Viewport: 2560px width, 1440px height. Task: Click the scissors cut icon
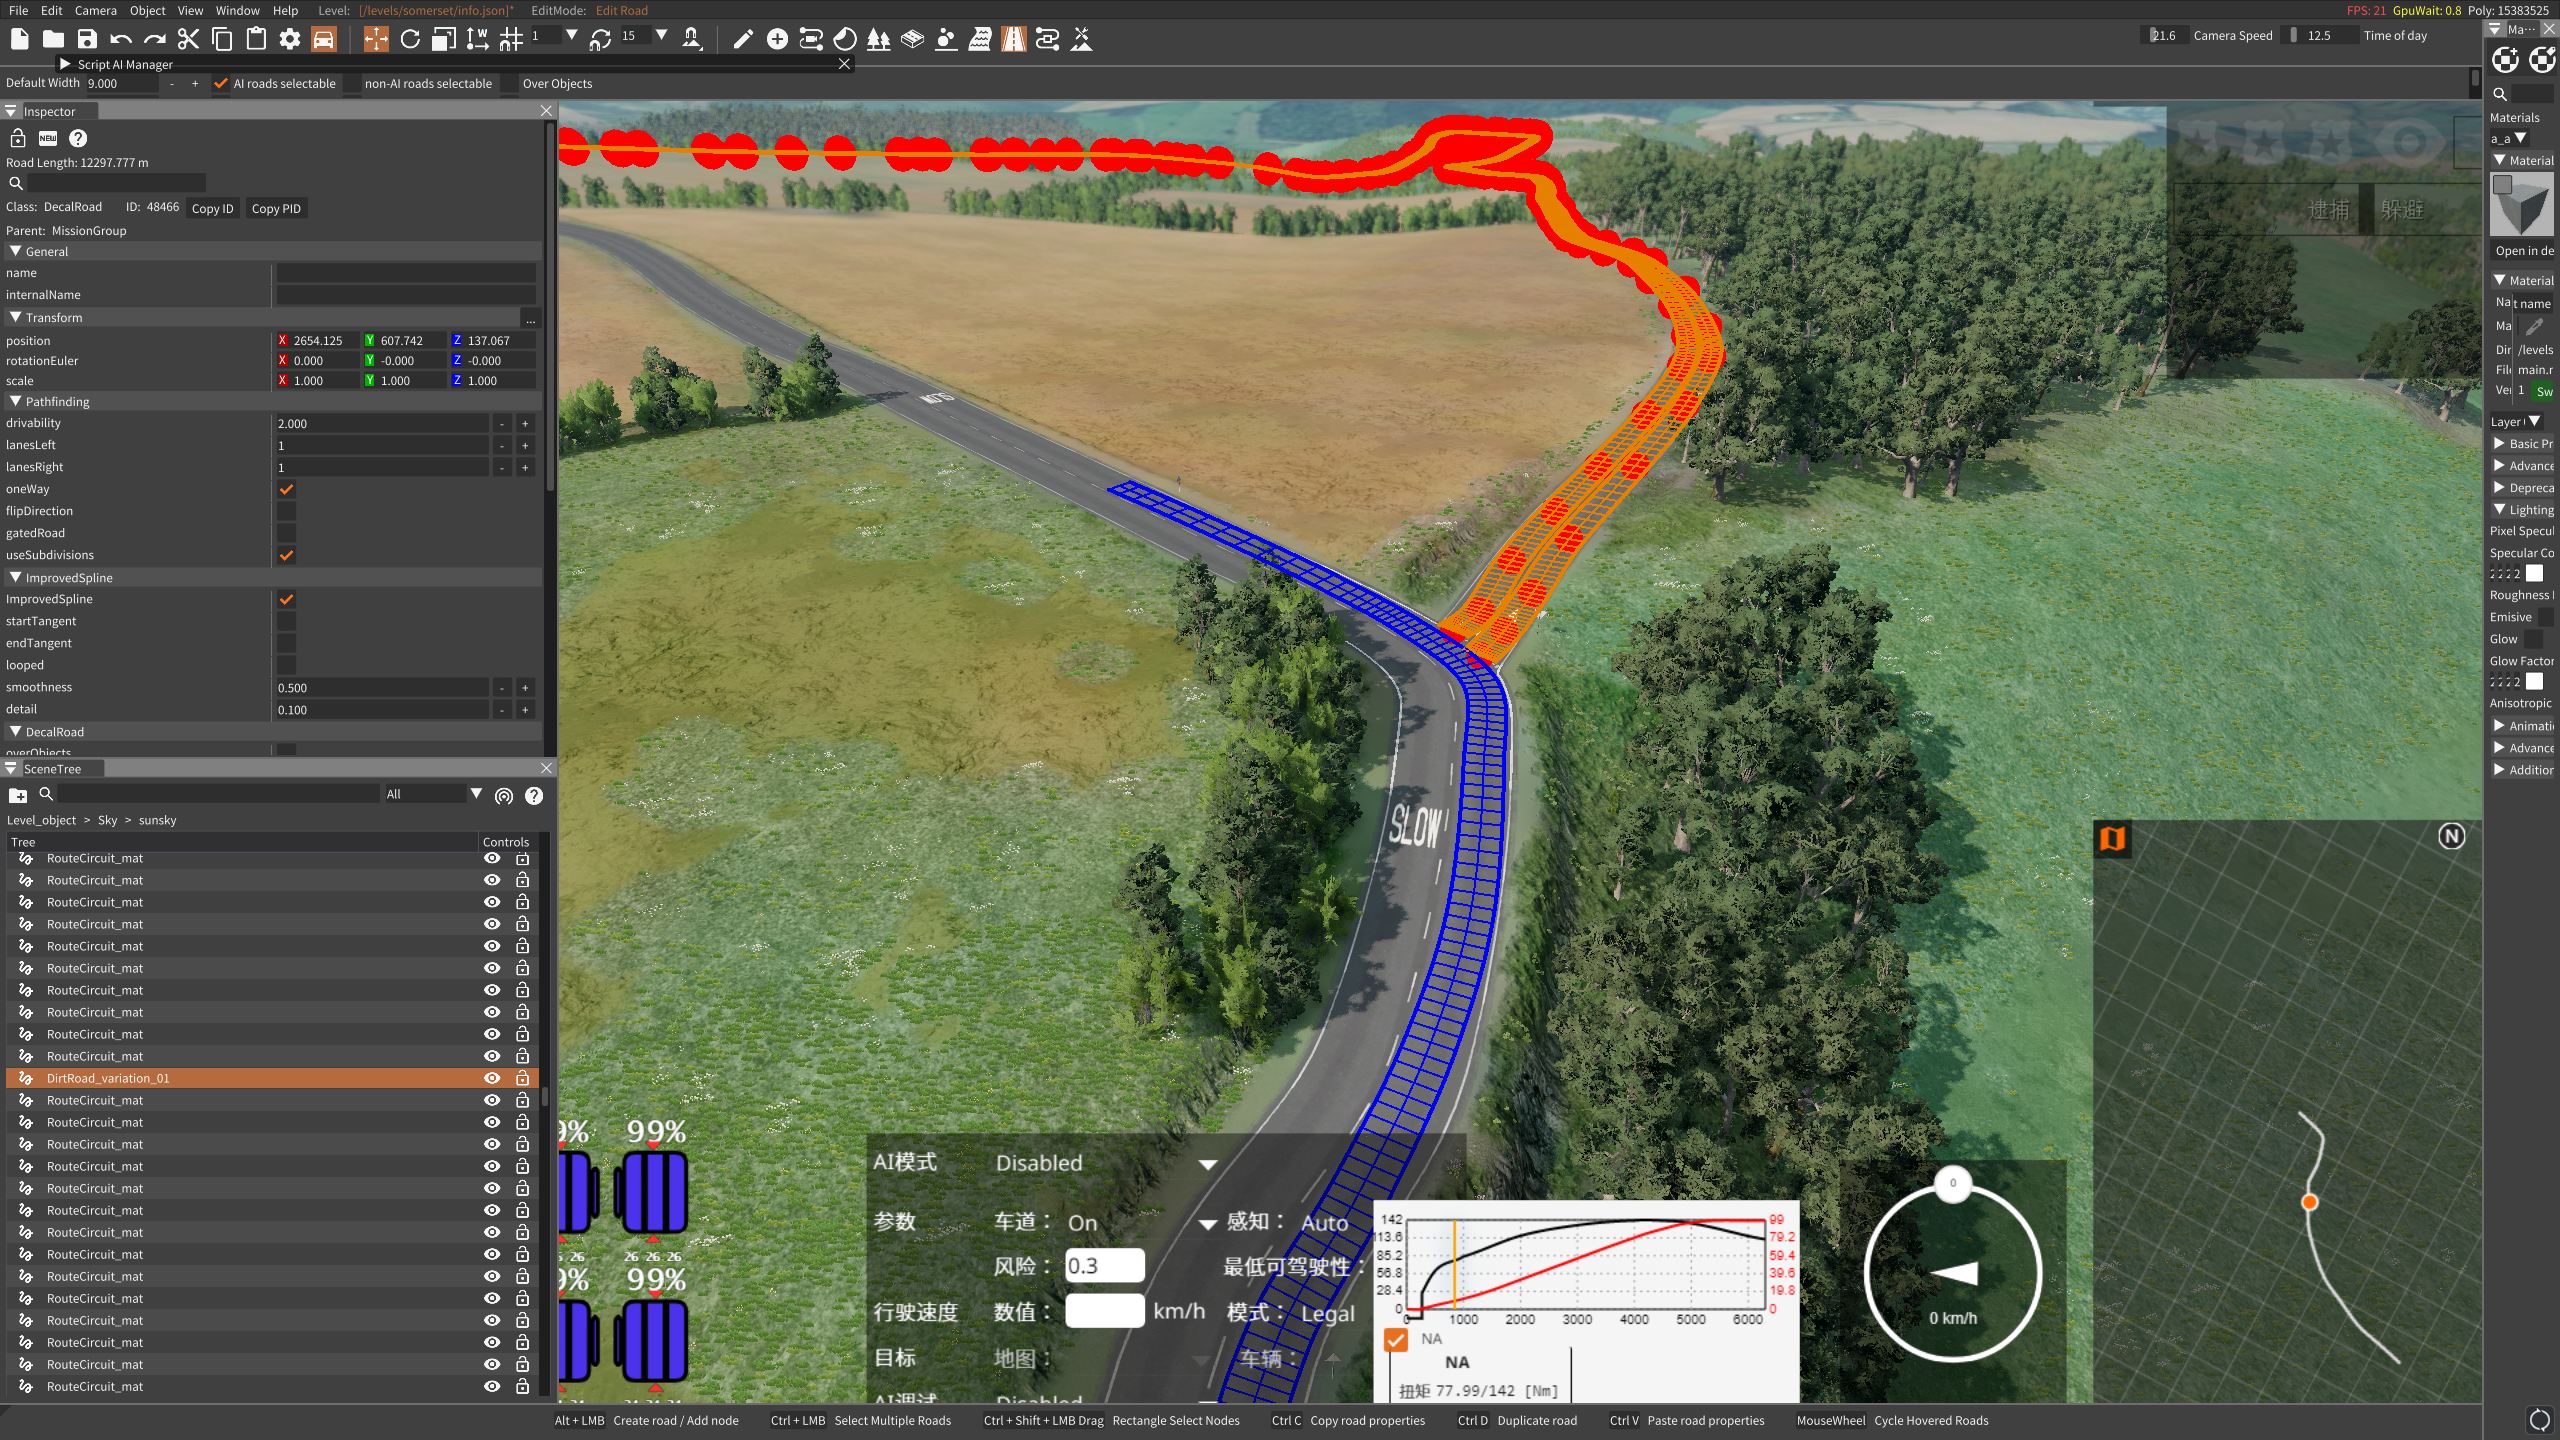coord(188,39)
